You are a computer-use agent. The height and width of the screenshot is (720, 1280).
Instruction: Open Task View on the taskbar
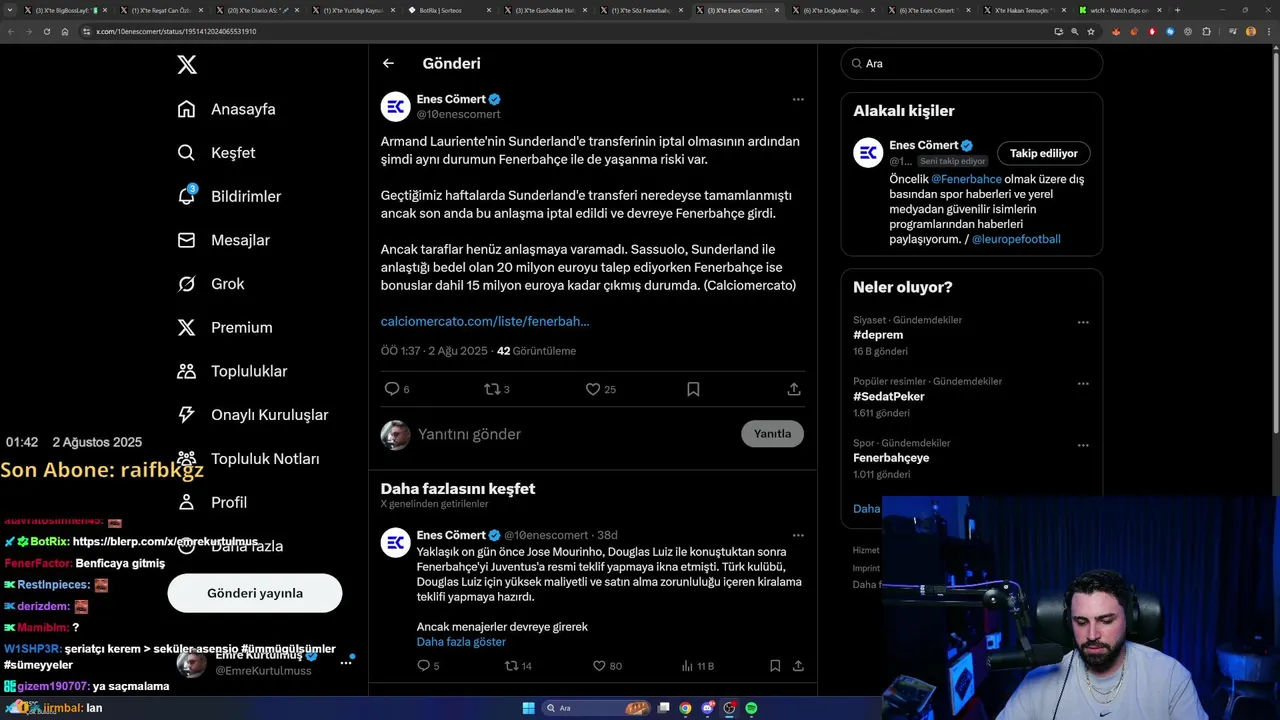pos(663,708)
